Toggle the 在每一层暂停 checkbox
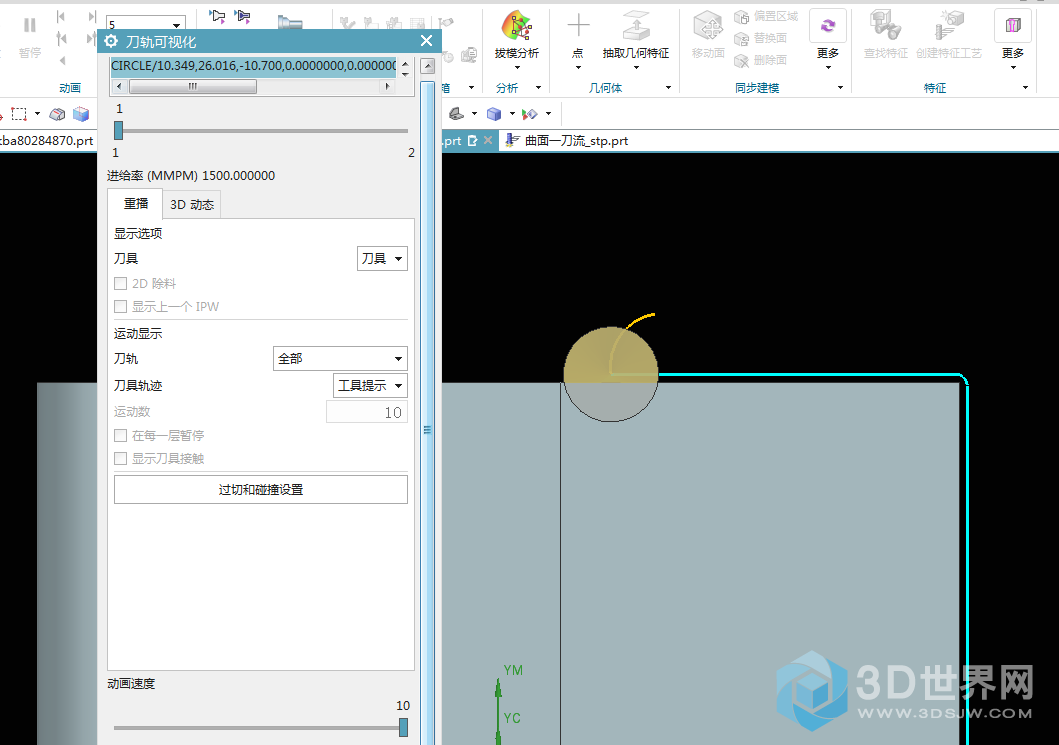The height and width of the screenshot is (745, 1059). click(x=121, y=436)
